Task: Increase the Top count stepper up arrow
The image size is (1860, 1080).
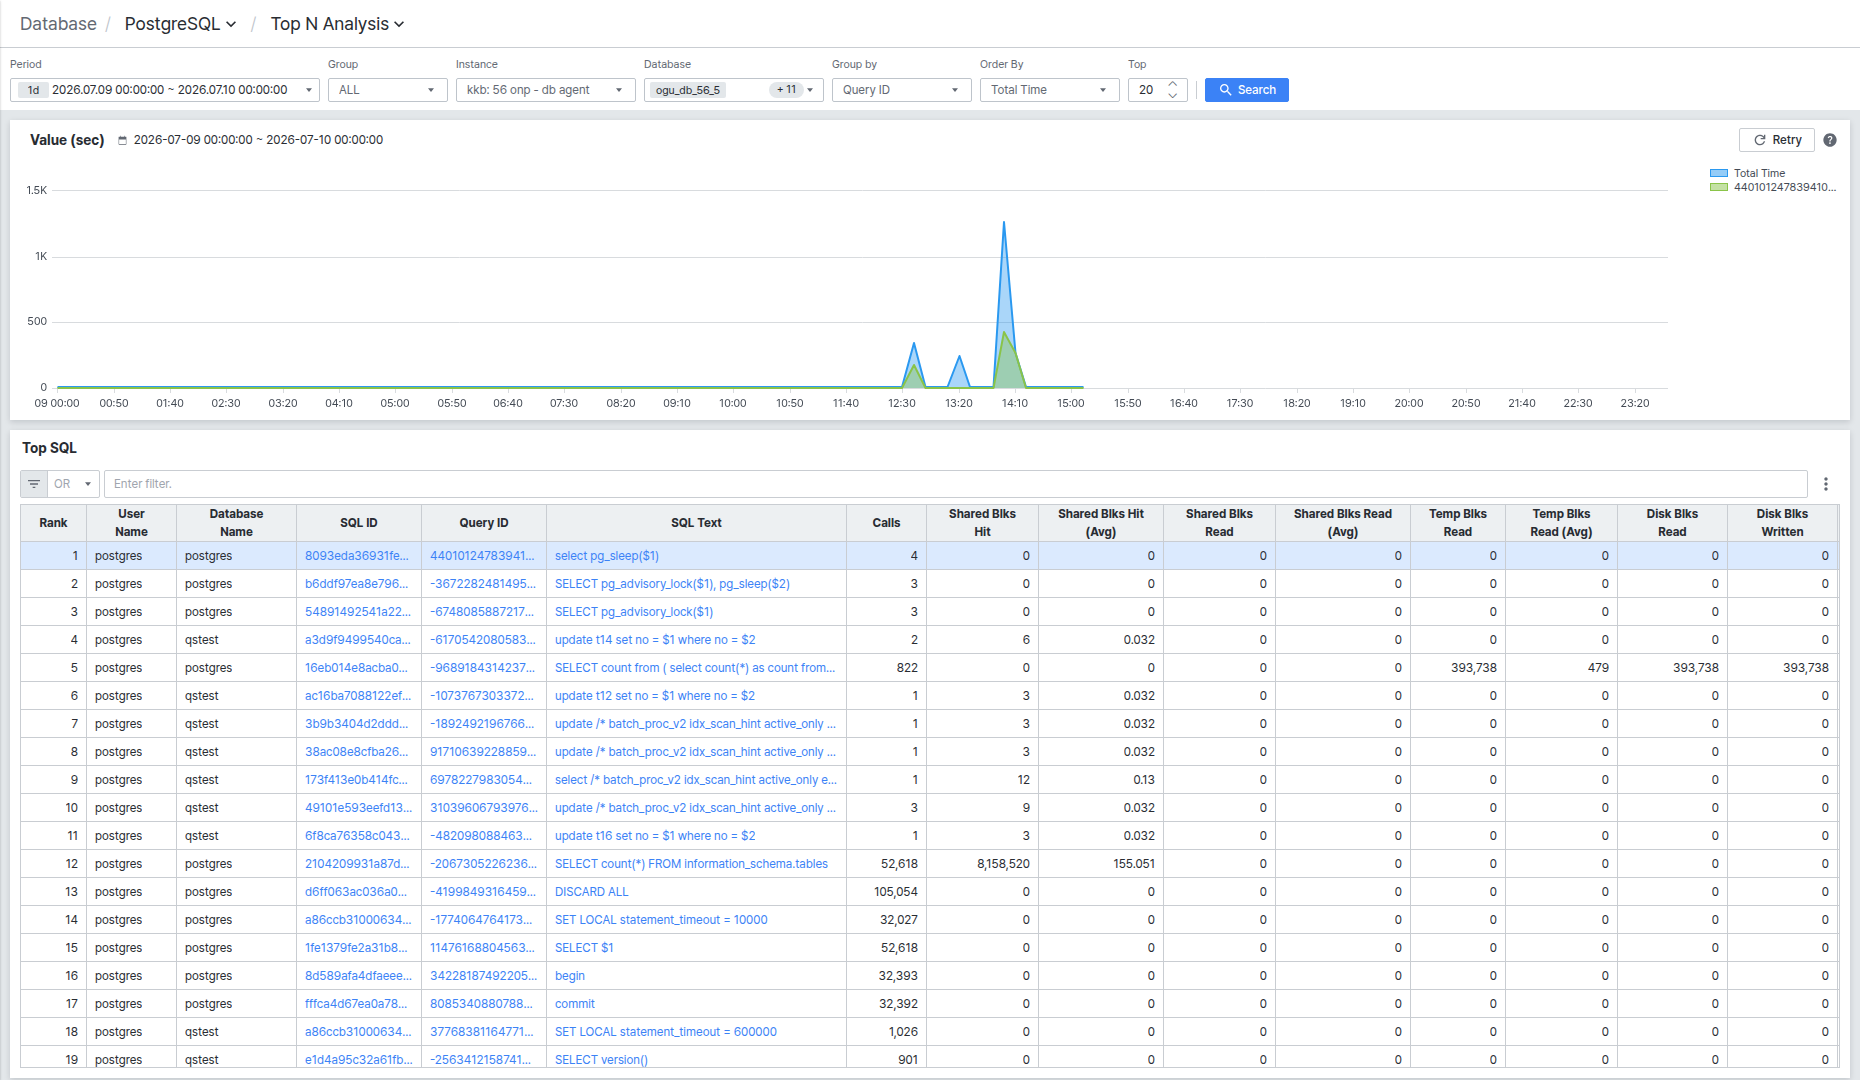Action: (1173, 84)
